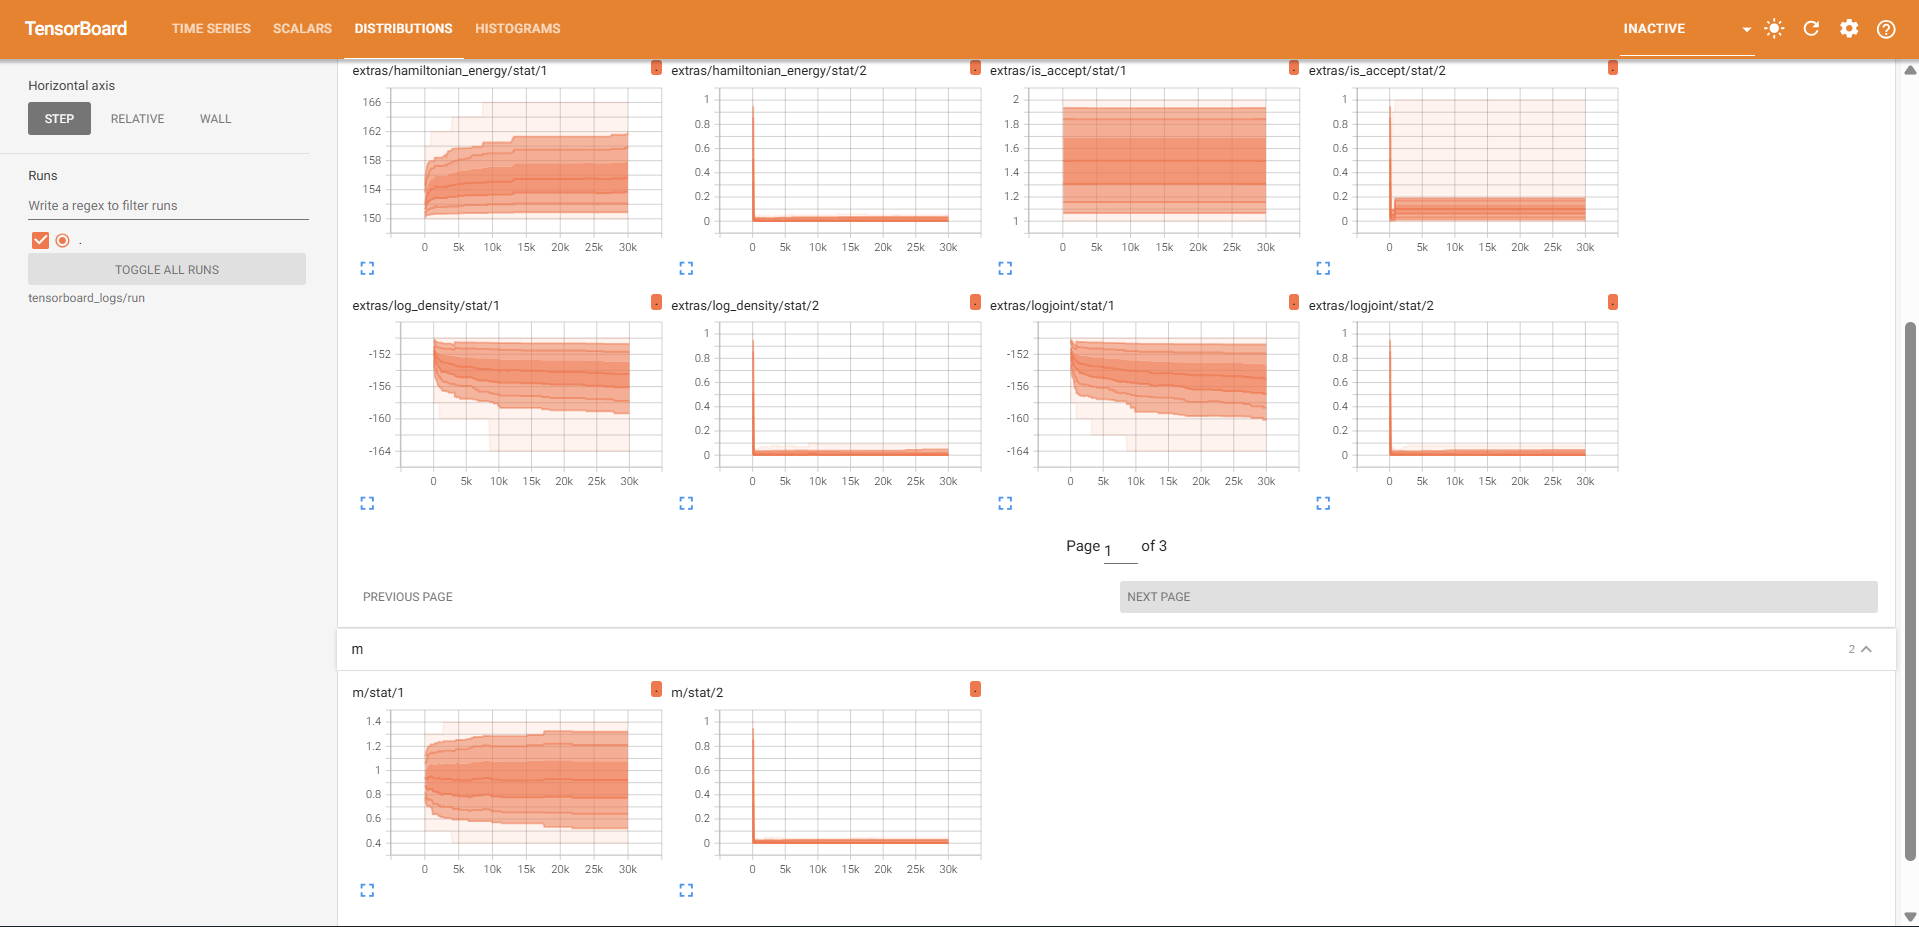Pin the m/stat/1 distribution card
This screenshot has width=1919, height=927.
(657, 688)
